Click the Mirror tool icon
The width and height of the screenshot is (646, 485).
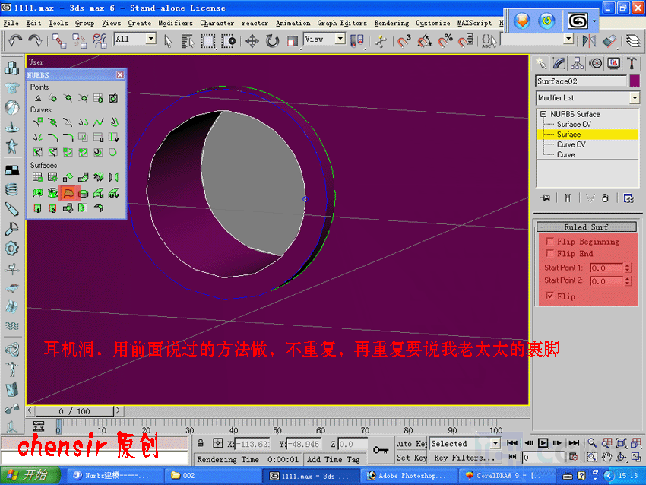589,40
